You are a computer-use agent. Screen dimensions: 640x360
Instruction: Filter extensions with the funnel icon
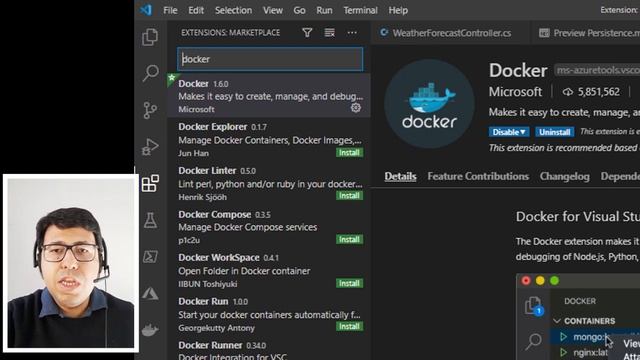[307, 33]
